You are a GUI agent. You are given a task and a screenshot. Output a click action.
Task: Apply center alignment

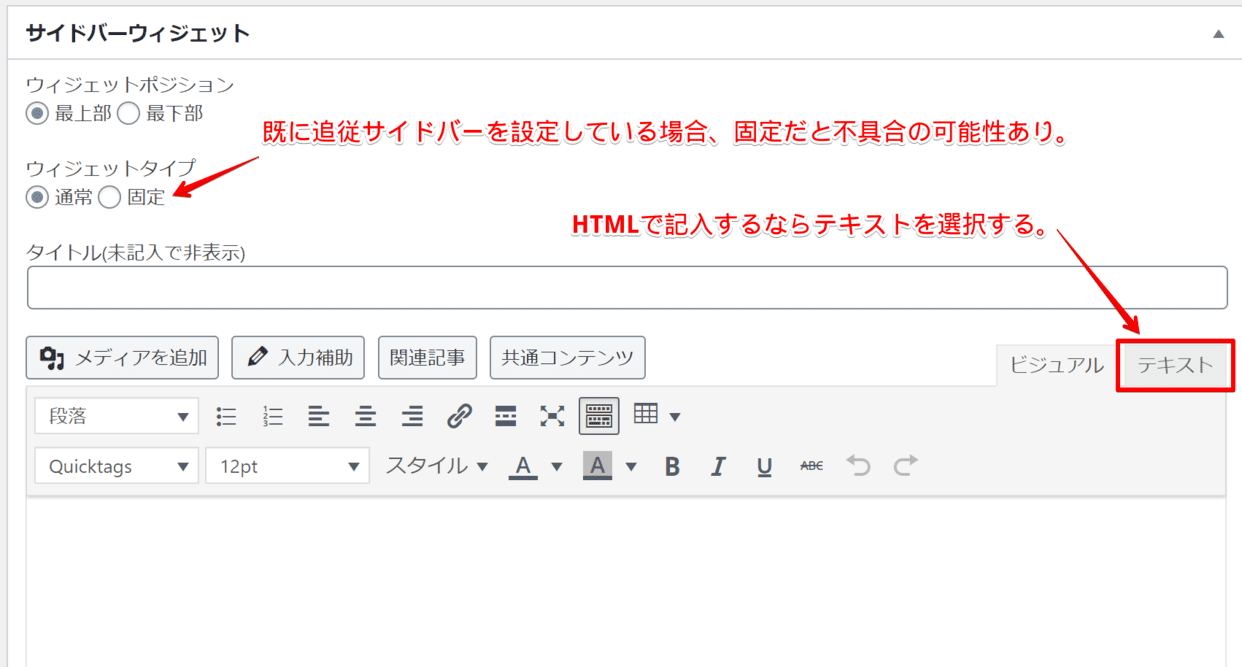coord(365,416)
